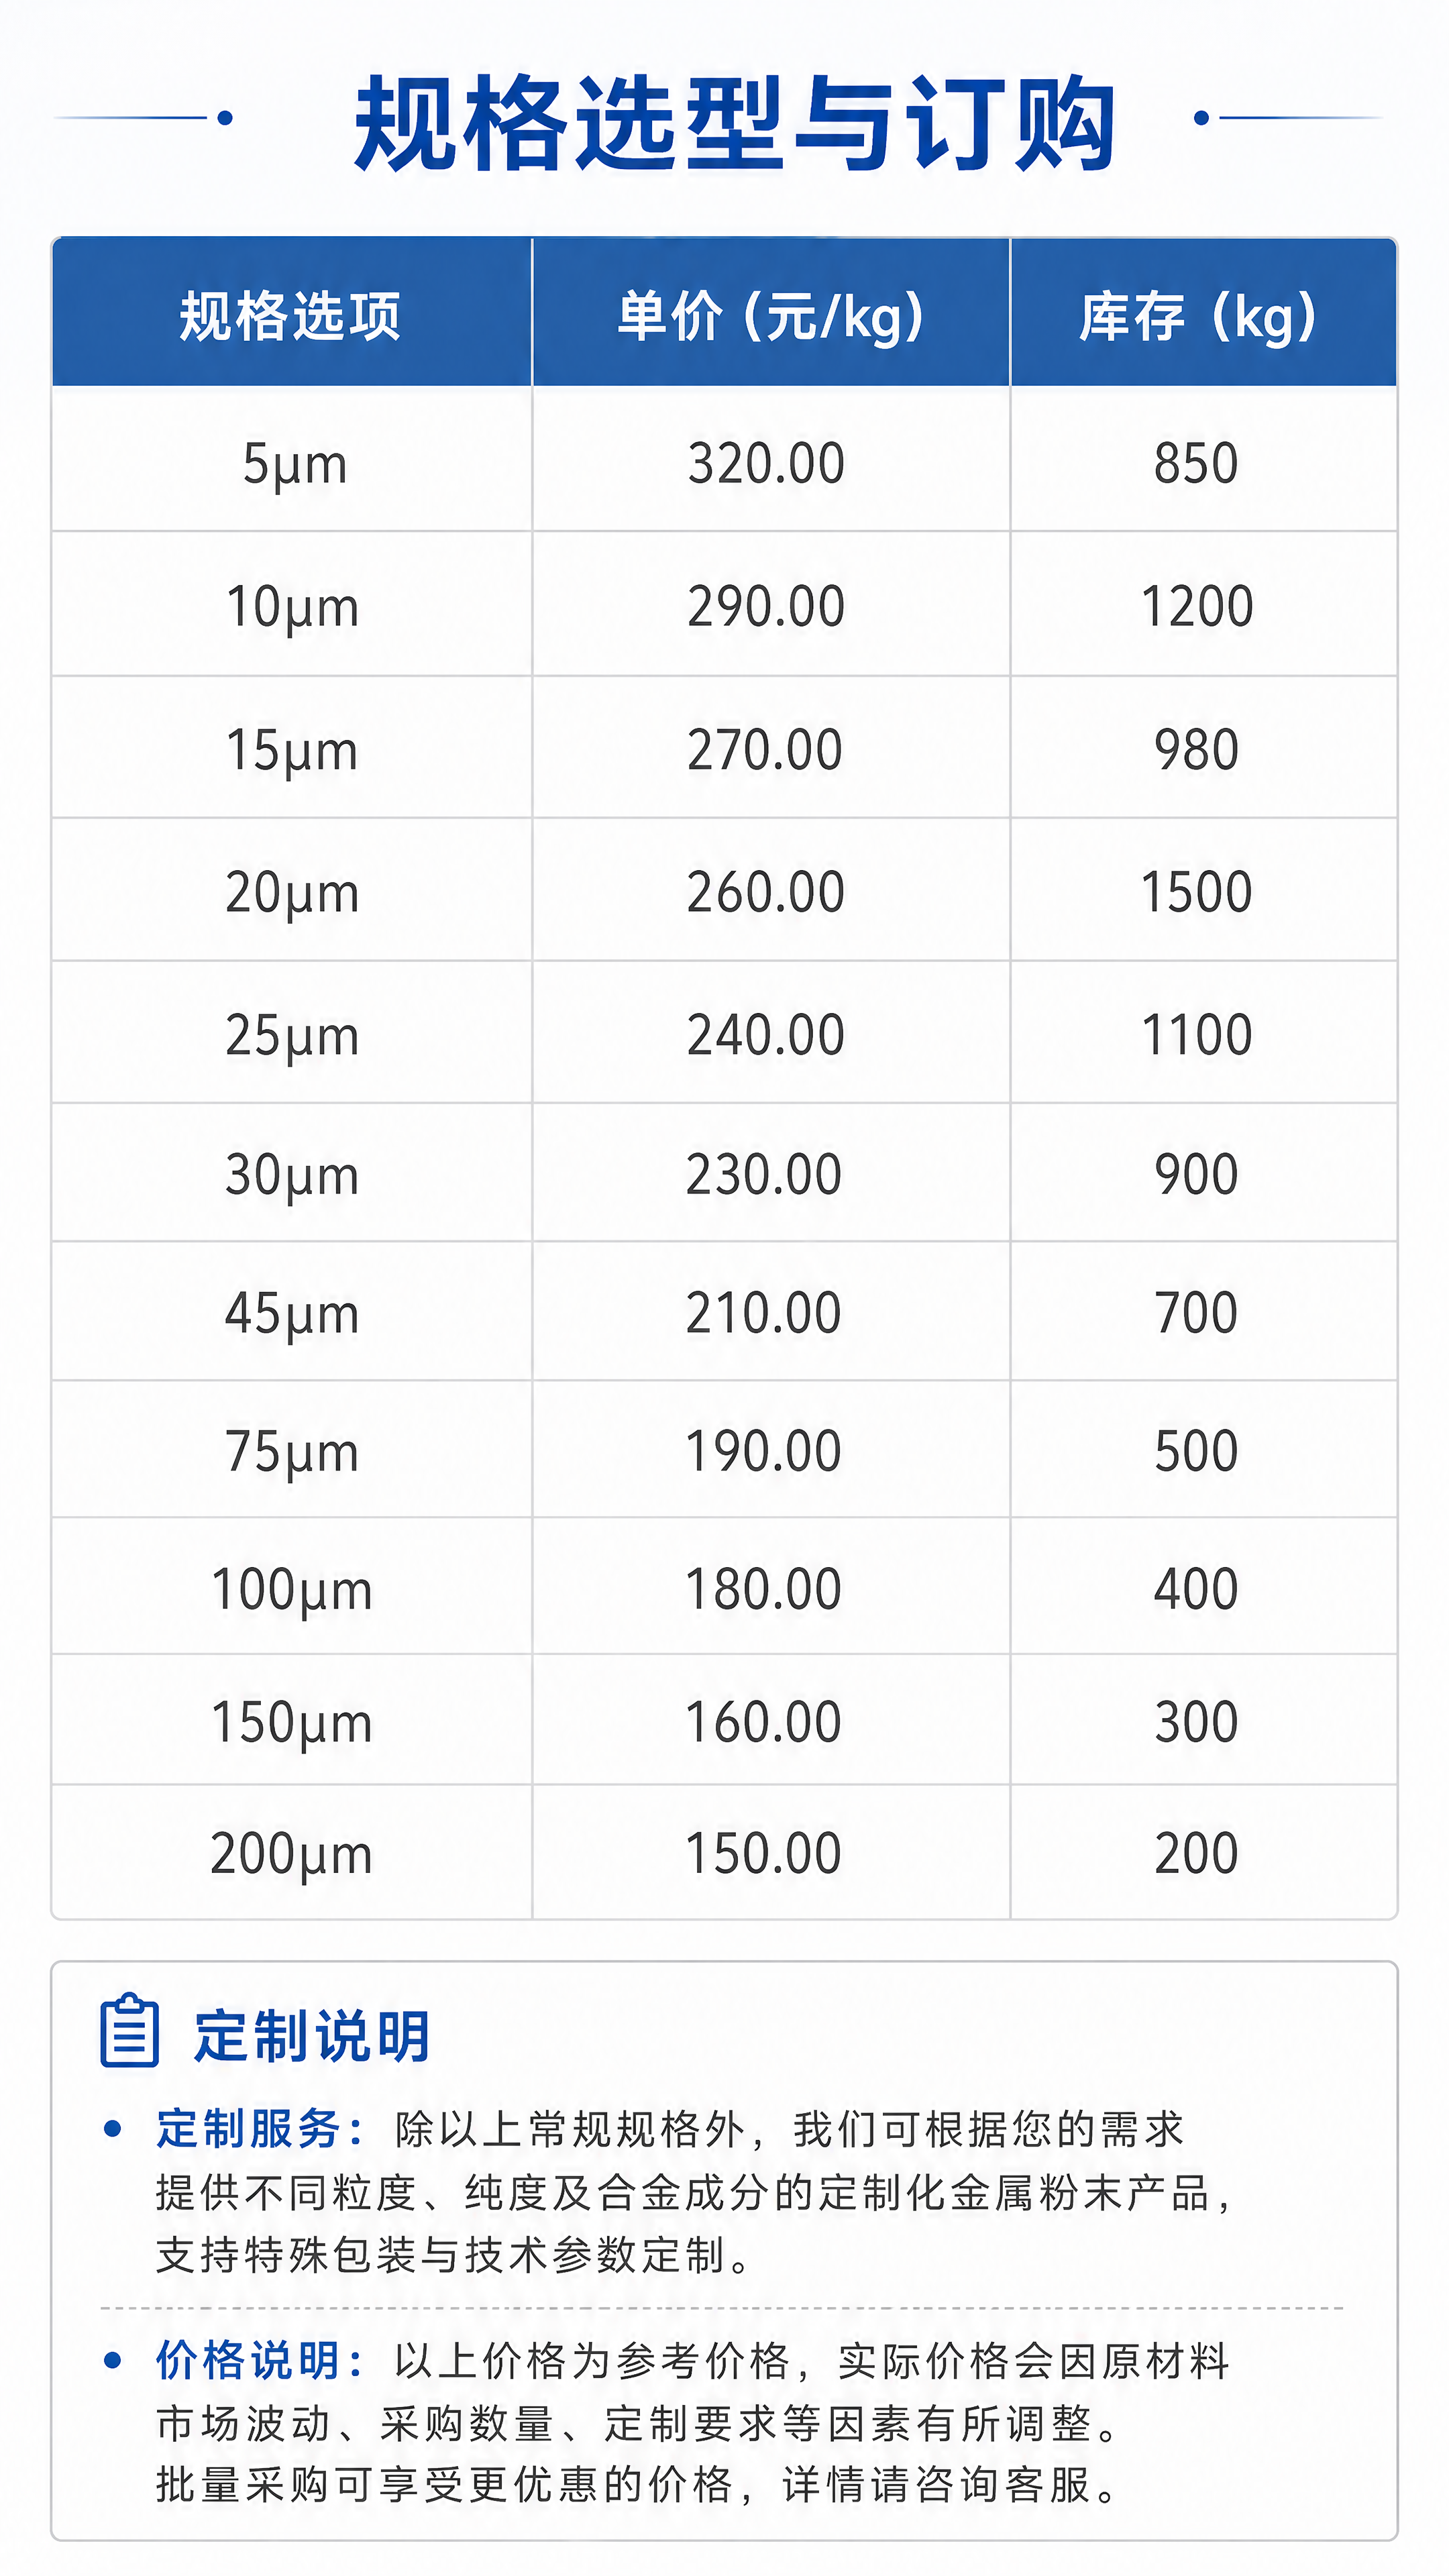Select the 100μm specification option
Image resolution: width=1449 pixels, height=2576 pixels.
[x=292, y=1588]
